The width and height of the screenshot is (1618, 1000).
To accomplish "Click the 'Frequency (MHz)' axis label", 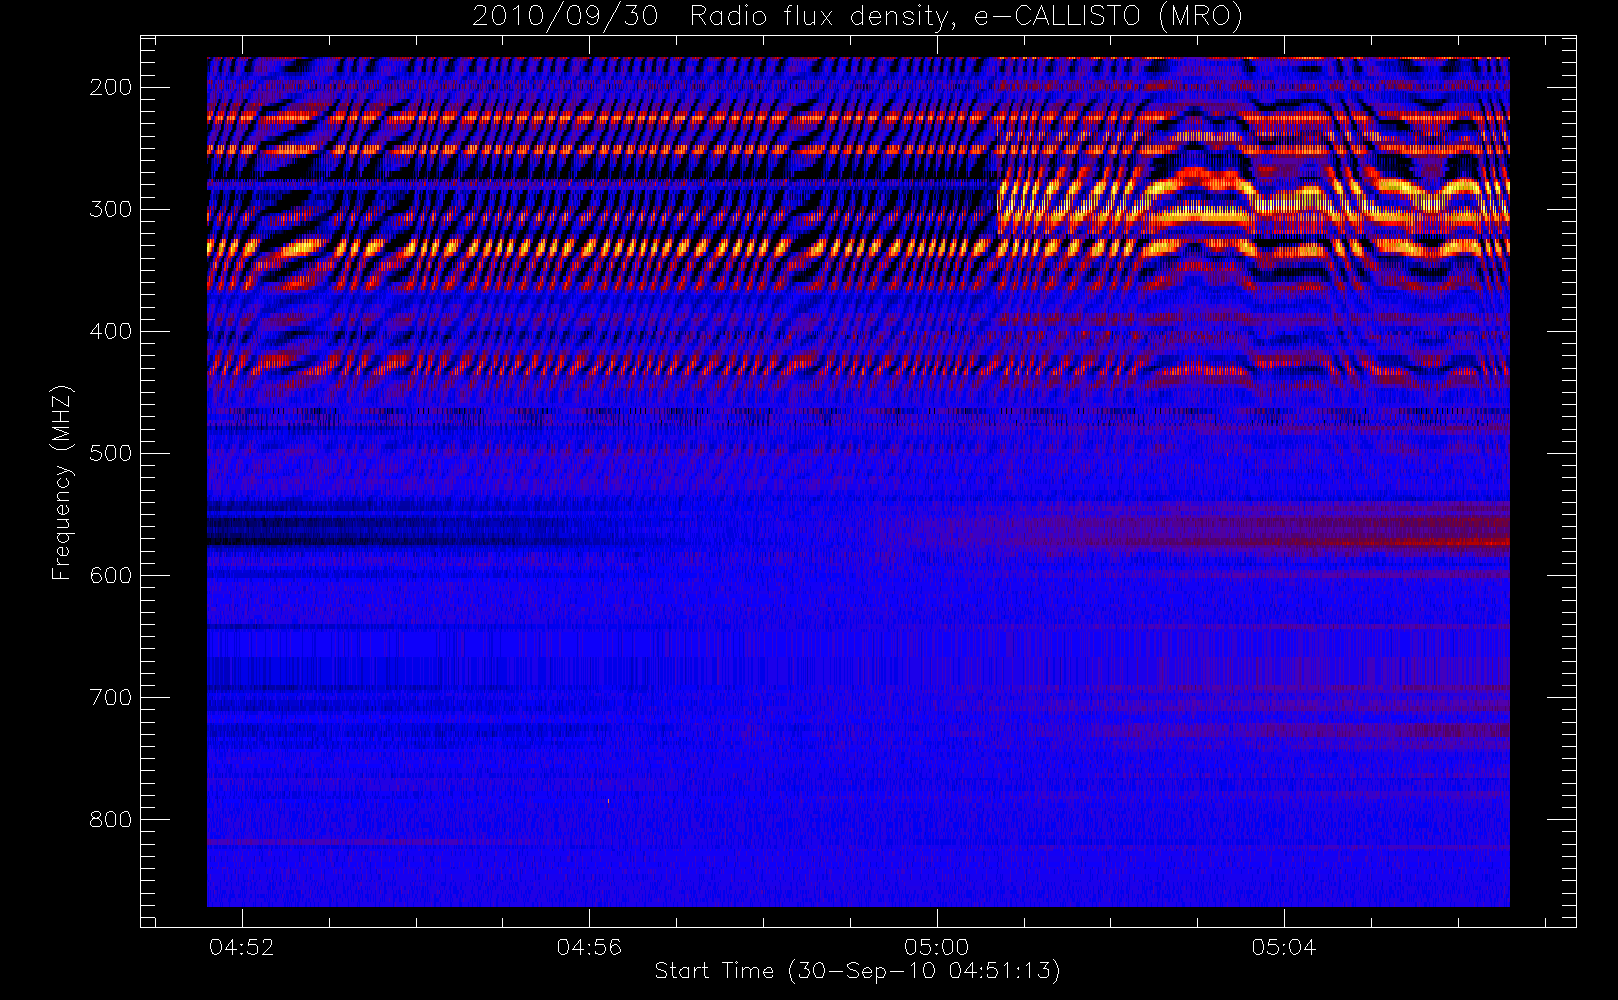I will (x=62, y=482).
